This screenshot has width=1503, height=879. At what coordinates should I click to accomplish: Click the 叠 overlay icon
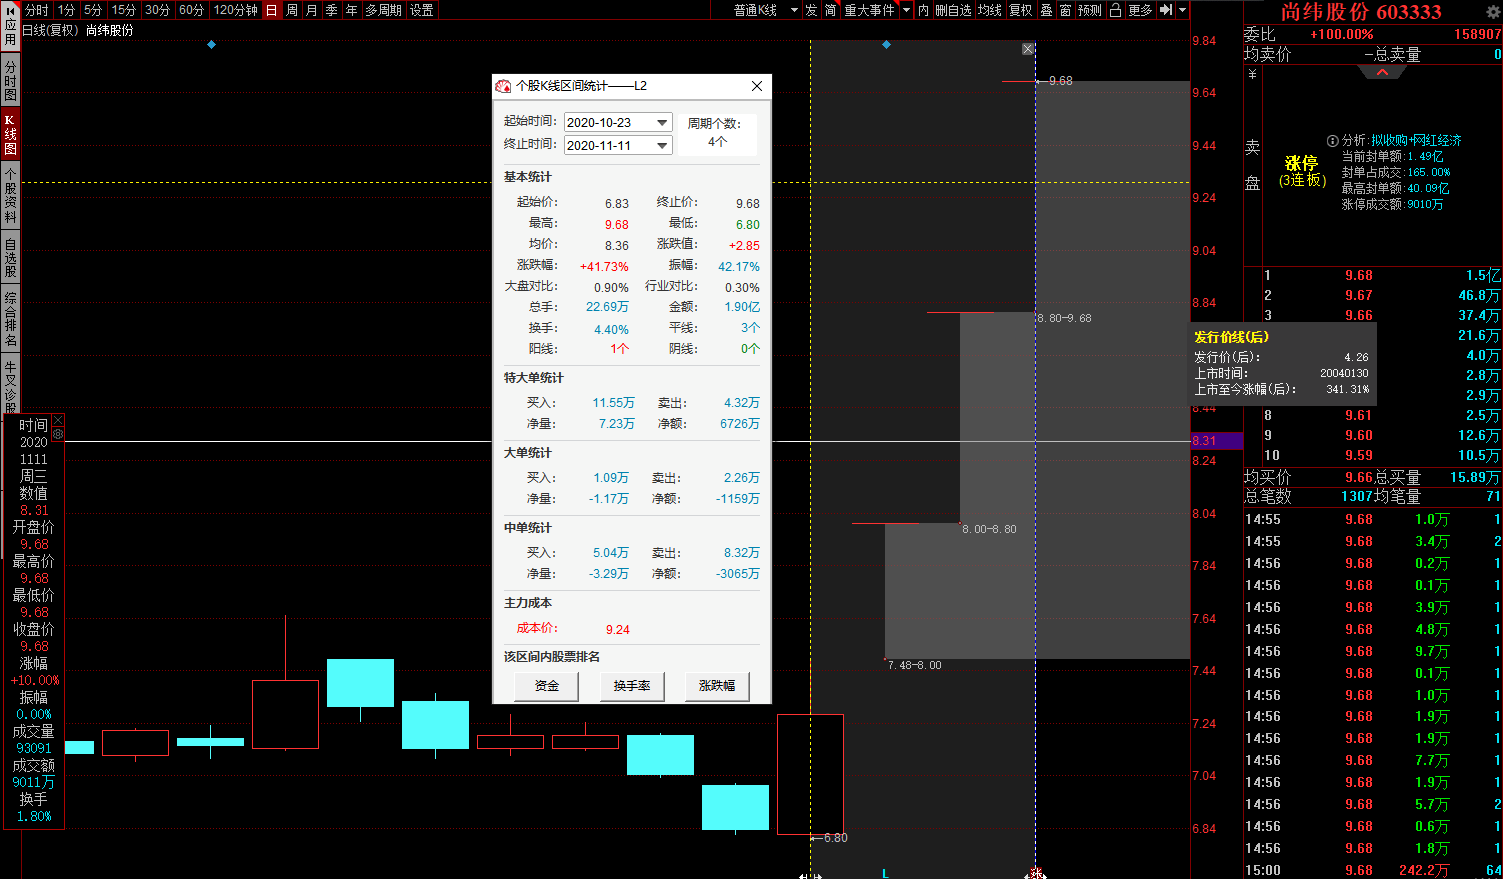click(1046, 10)
